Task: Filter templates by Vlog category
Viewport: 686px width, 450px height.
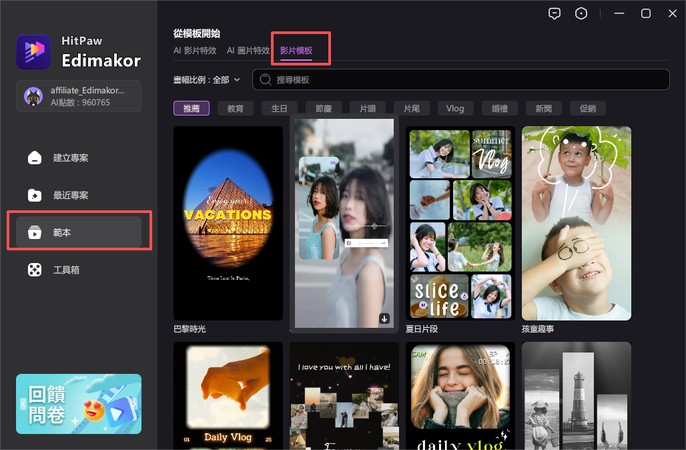Action: [x=455, y=108]
